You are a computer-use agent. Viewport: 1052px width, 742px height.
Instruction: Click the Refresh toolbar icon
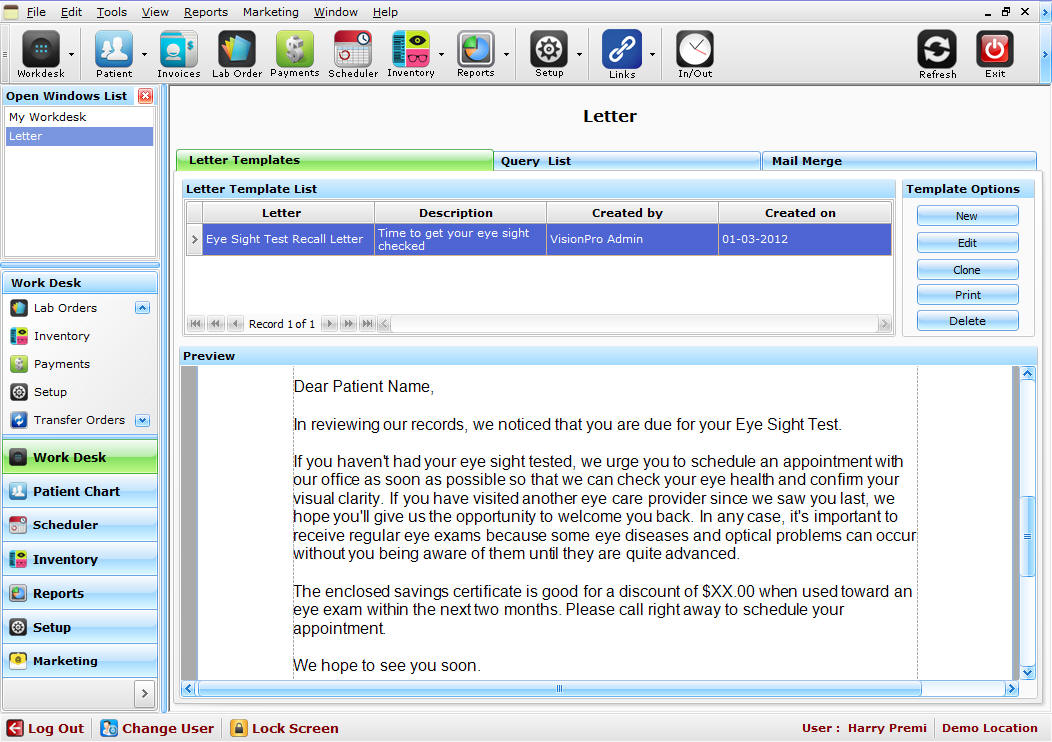point(937,51)
